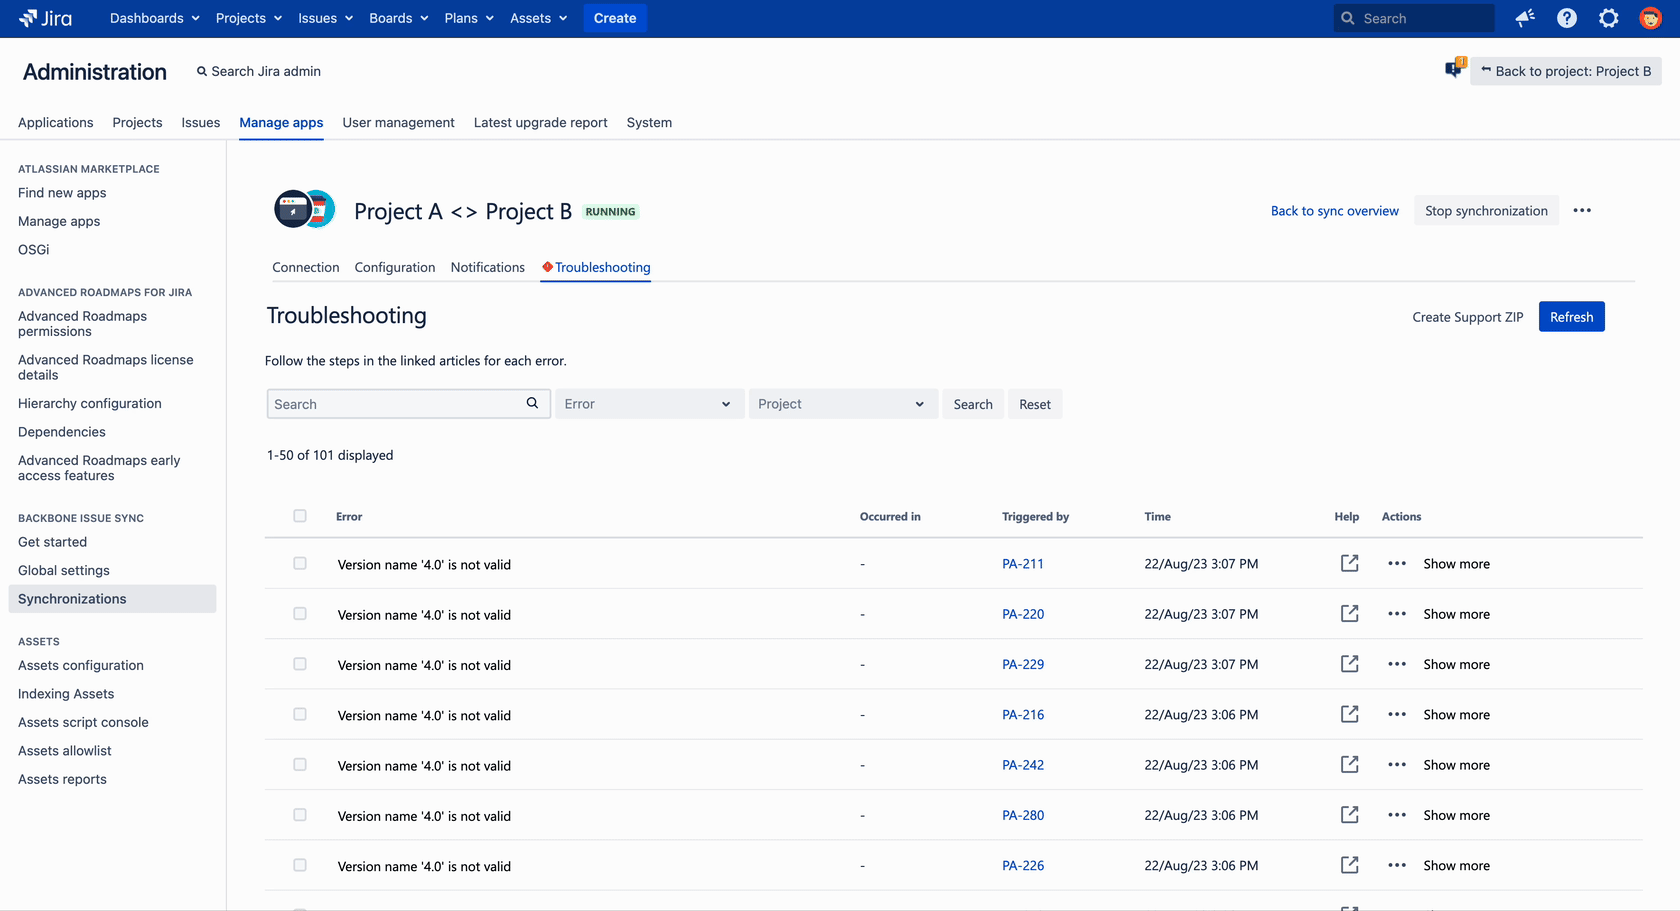Click the actions ellipsis on the PA-220 row
1680x911 pixels.
point(1397,614)
